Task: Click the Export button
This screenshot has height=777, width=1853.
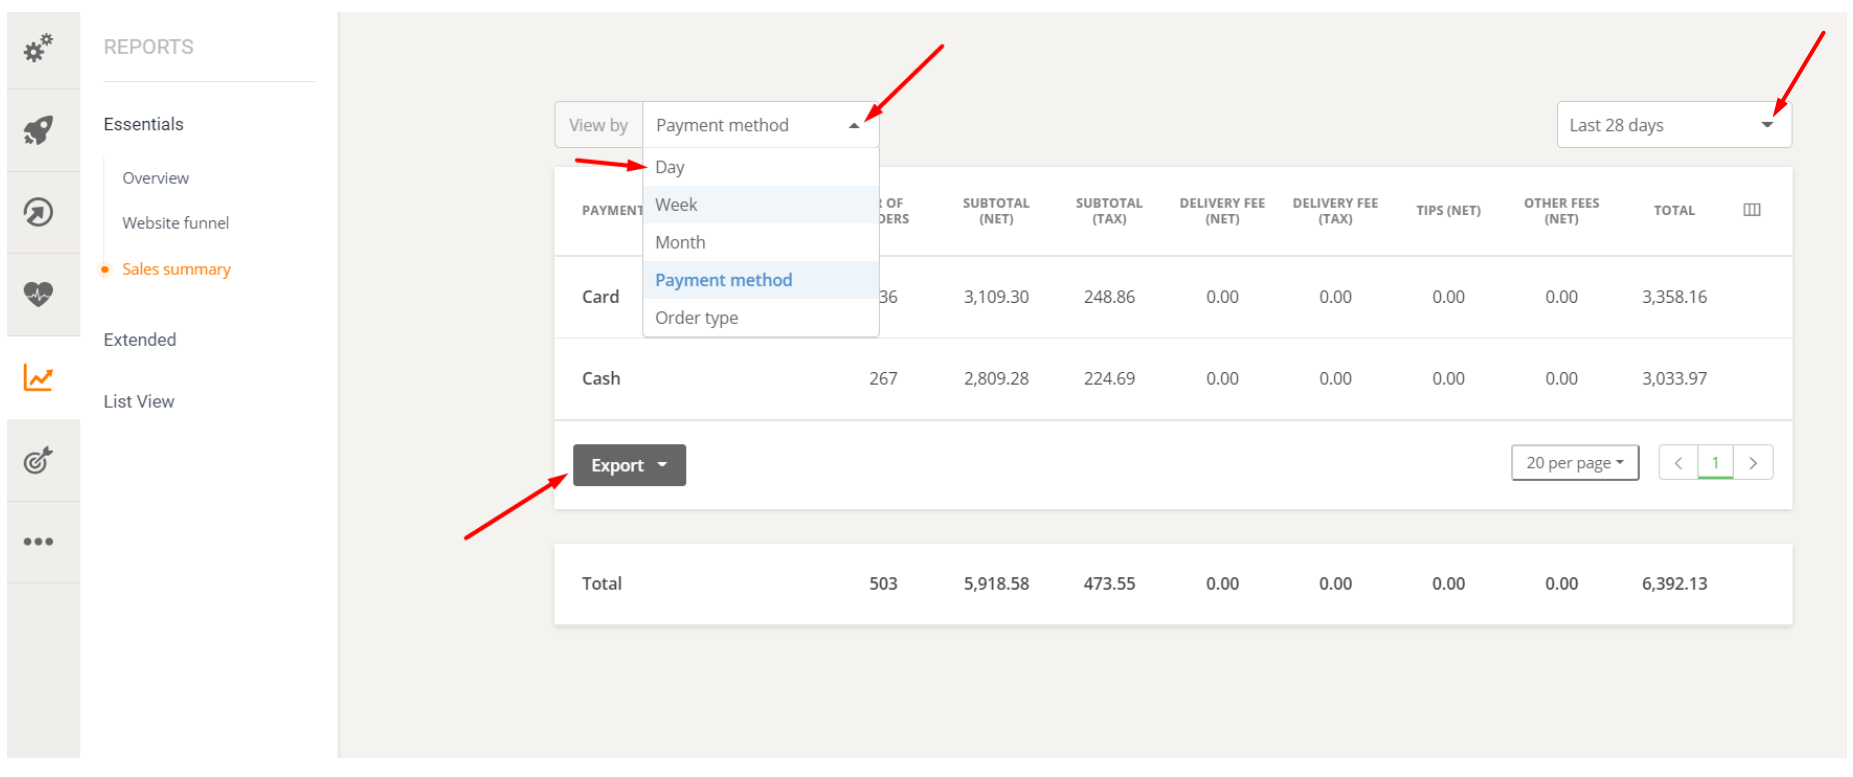Action: 628,465
